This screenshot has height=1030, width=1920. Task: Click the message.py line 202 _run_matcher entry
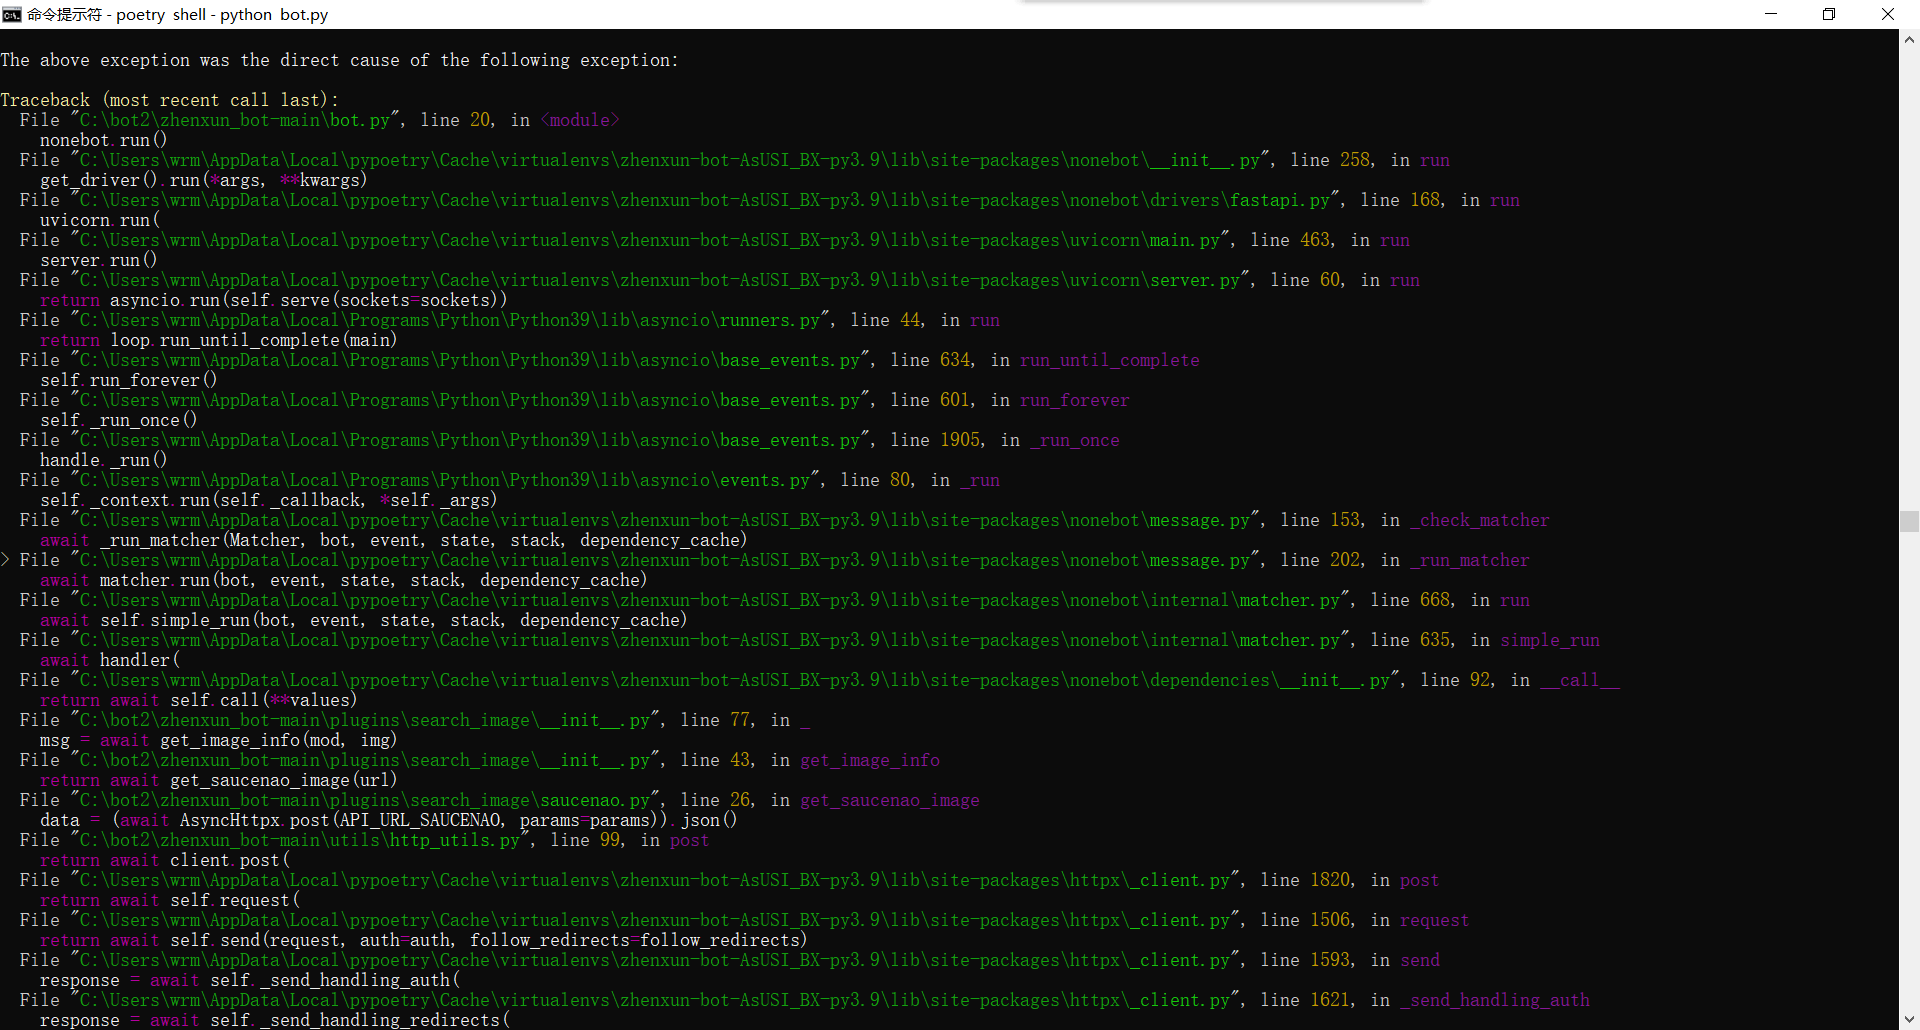pyautogui.click(x=774, y=560)
